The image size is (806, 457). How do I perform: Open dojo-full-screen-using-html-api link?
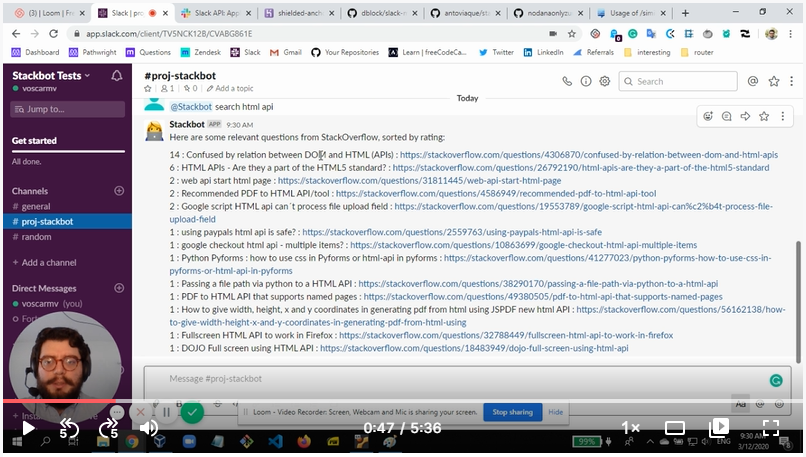pyautogui.click(x=474, y=349)
